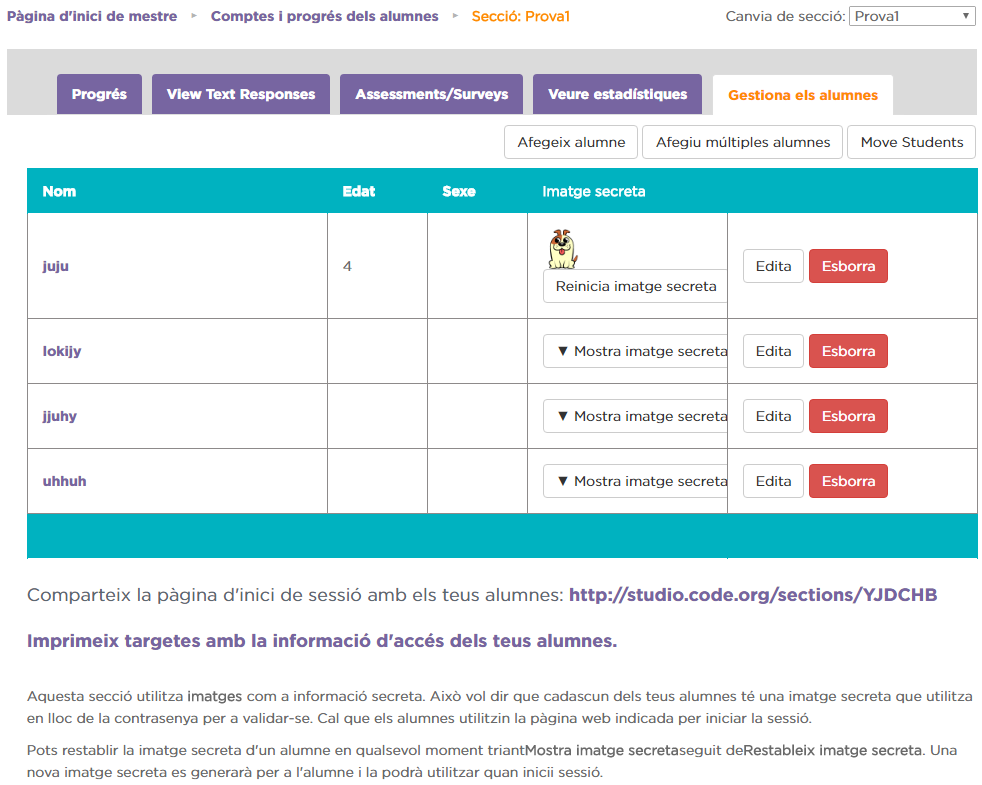
Task: Open the studio.code.org section link
Action: [752, 595]
